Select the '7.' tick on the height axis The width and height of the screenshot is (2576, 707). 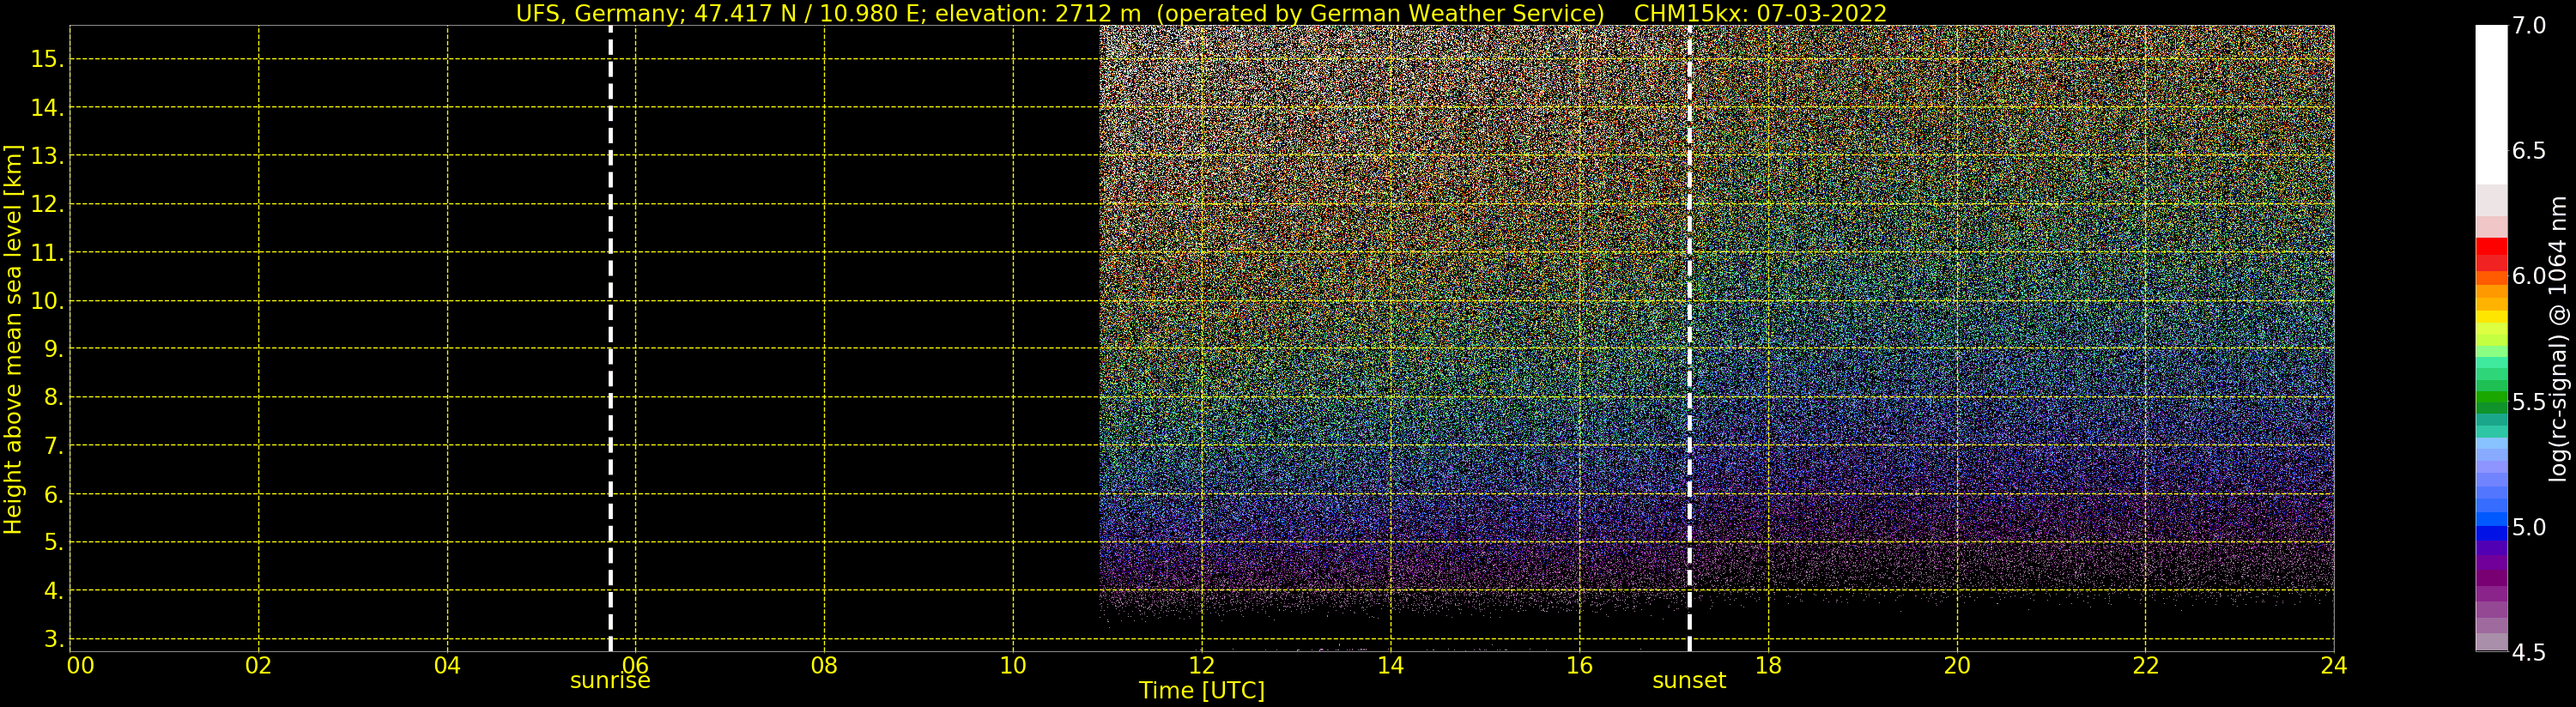pos(53,446)
